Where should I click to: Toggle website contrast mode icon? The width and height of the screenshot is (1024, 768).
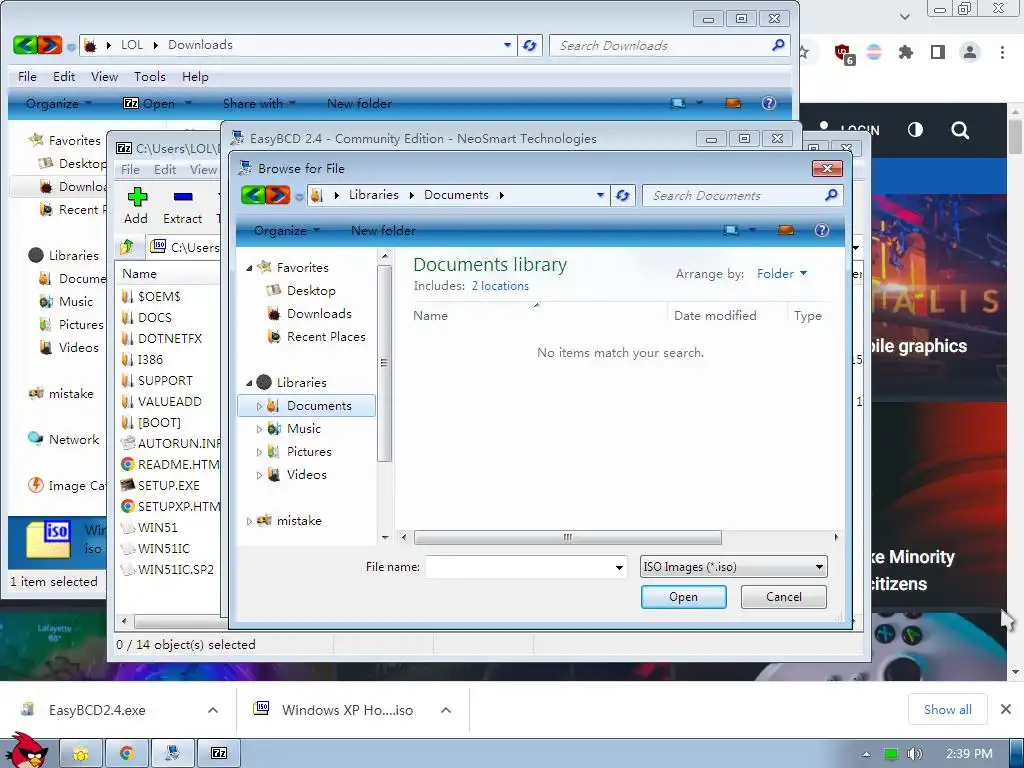[916, 129]
